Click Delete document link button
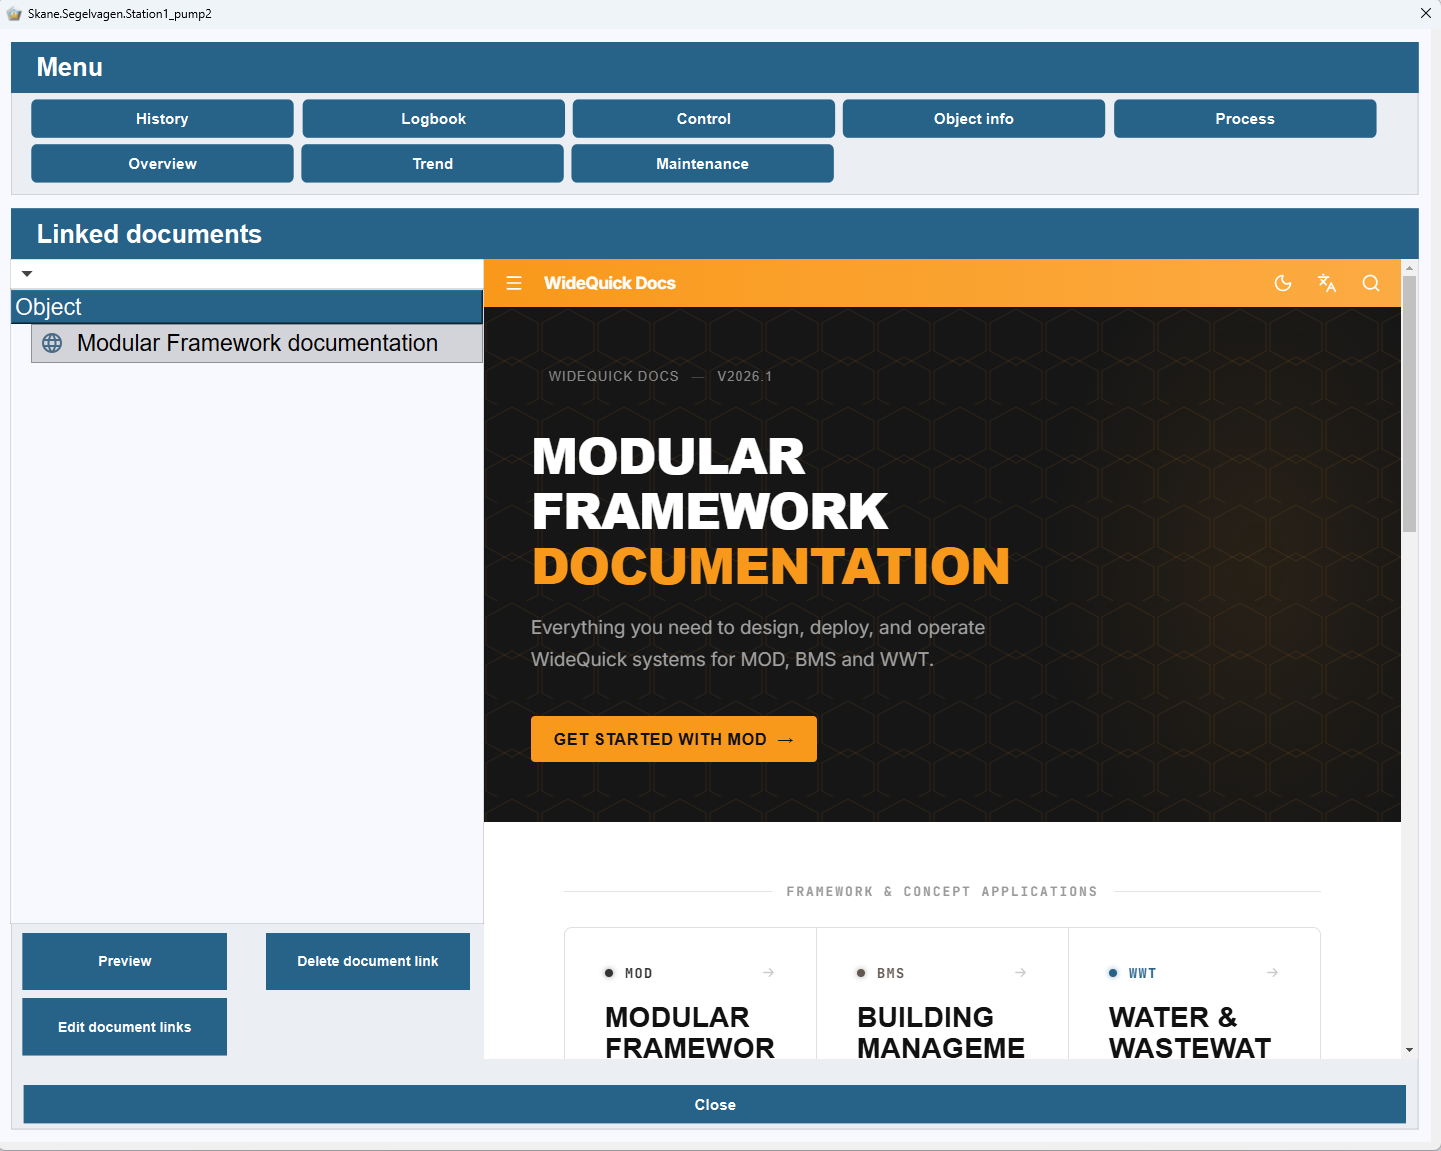 pyautogui.click(x=367, y=961)
